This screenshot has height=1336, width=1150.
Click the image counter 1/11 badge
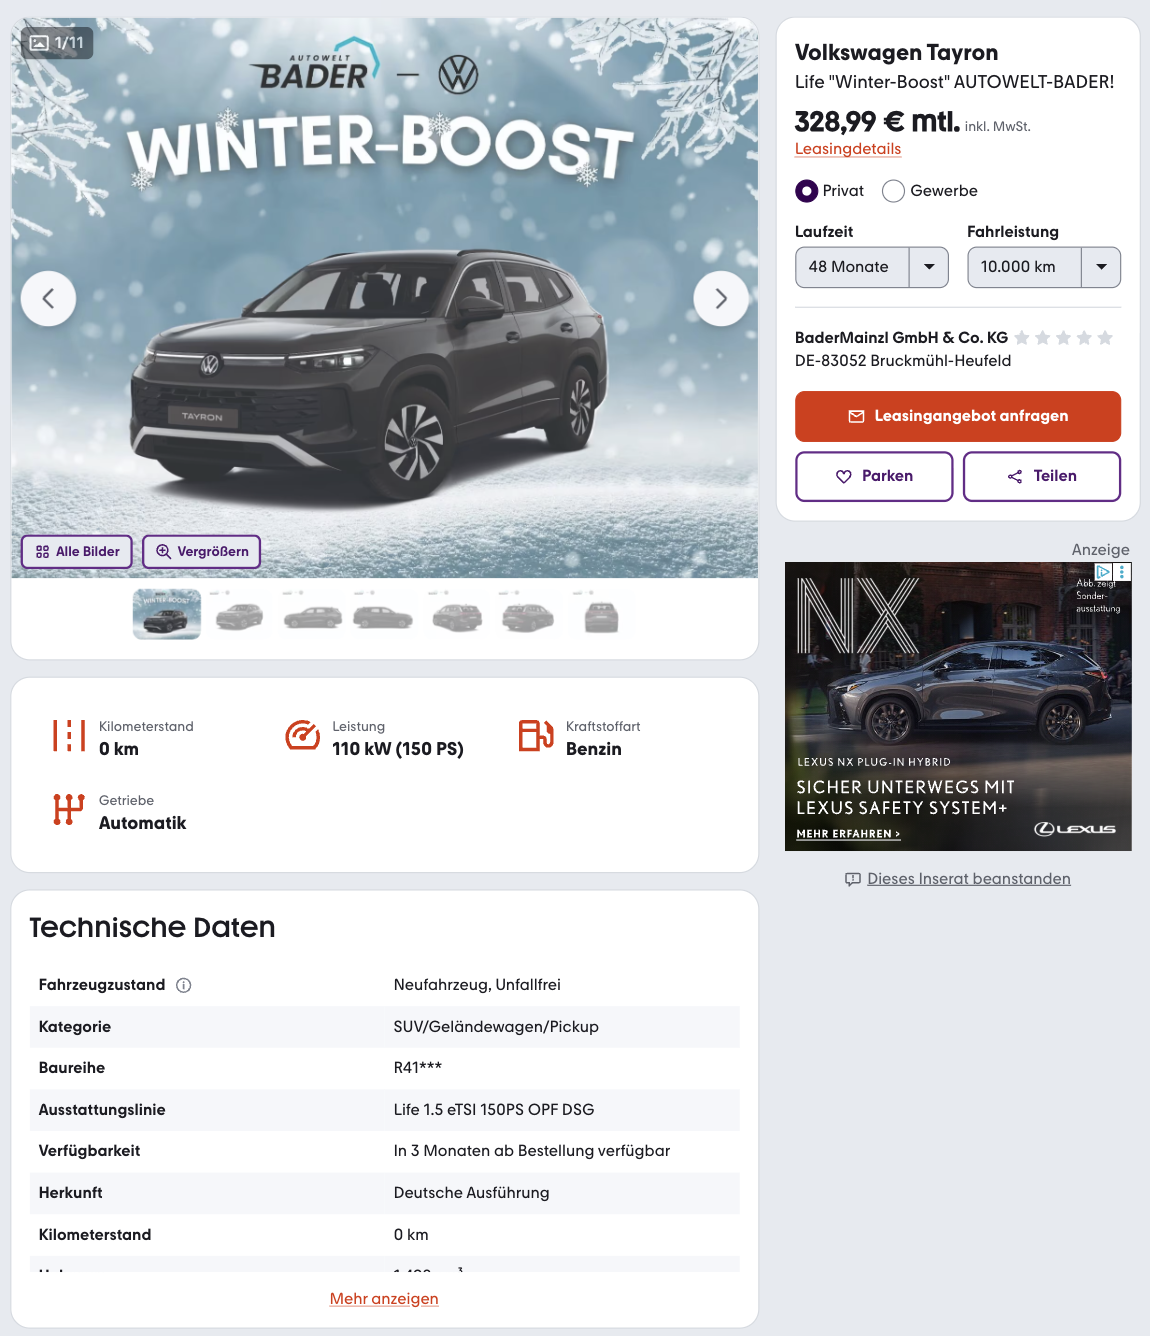coord(57,43)
